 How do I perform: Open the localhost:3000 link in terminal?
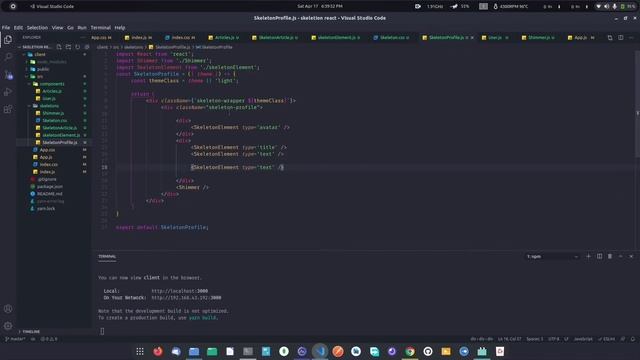coord(180,291)
